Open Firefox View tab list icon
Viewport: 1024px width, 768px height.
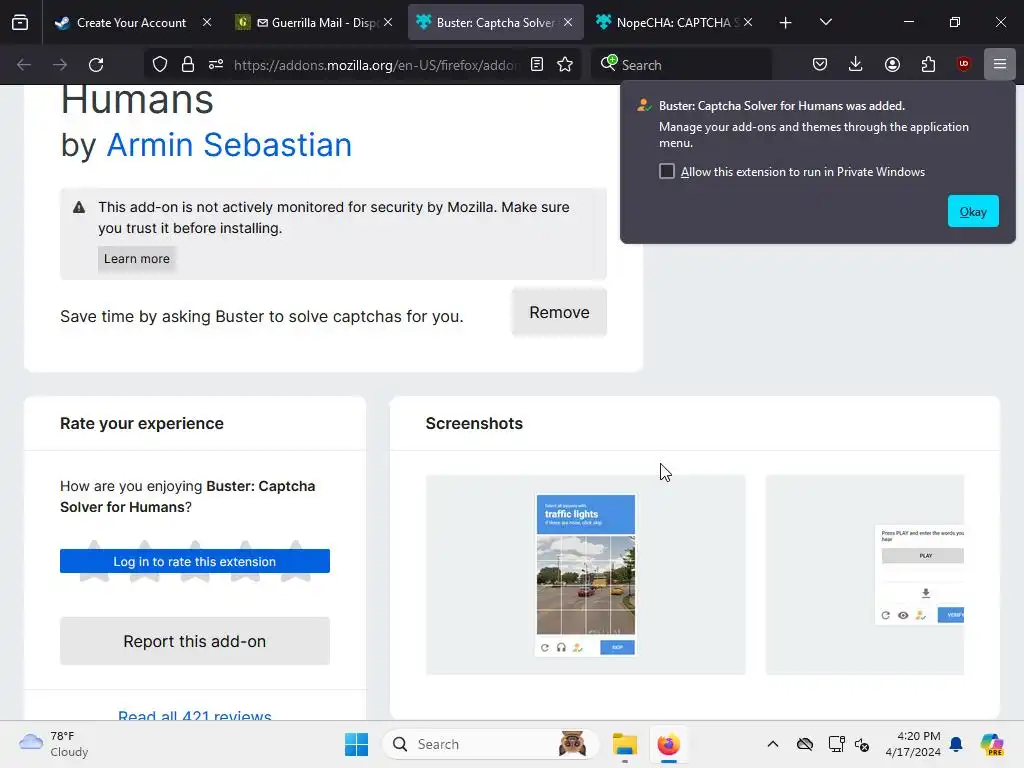[x=20, y=22]
